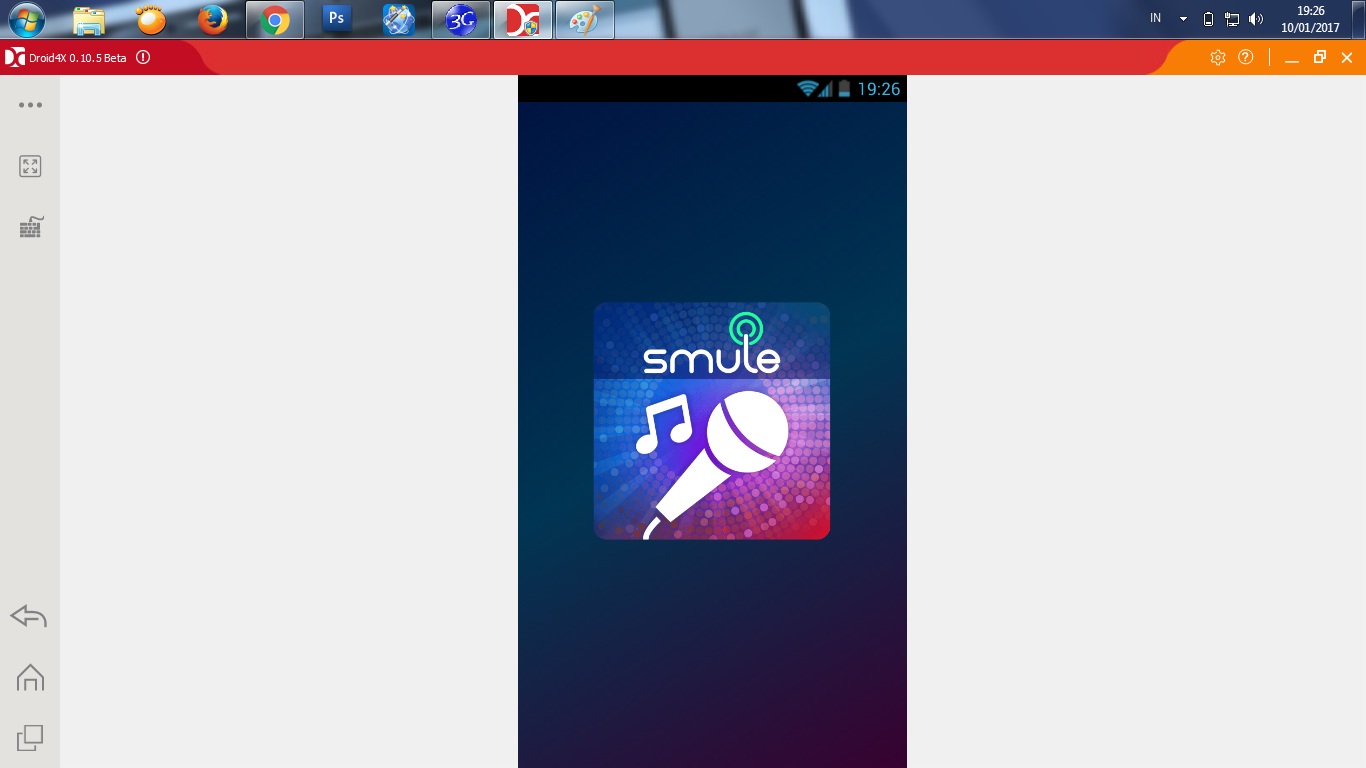This screenshot has width=1366, height=768.
Task: Select the IN language indicator in the tray
Action: [1154, 18]
